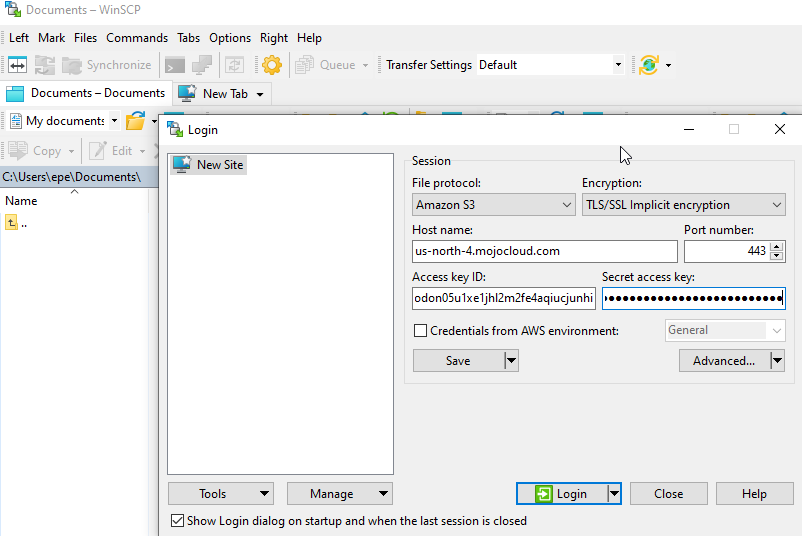Open the Help menu
Screen dimensions: 802x536
(309, 38)
